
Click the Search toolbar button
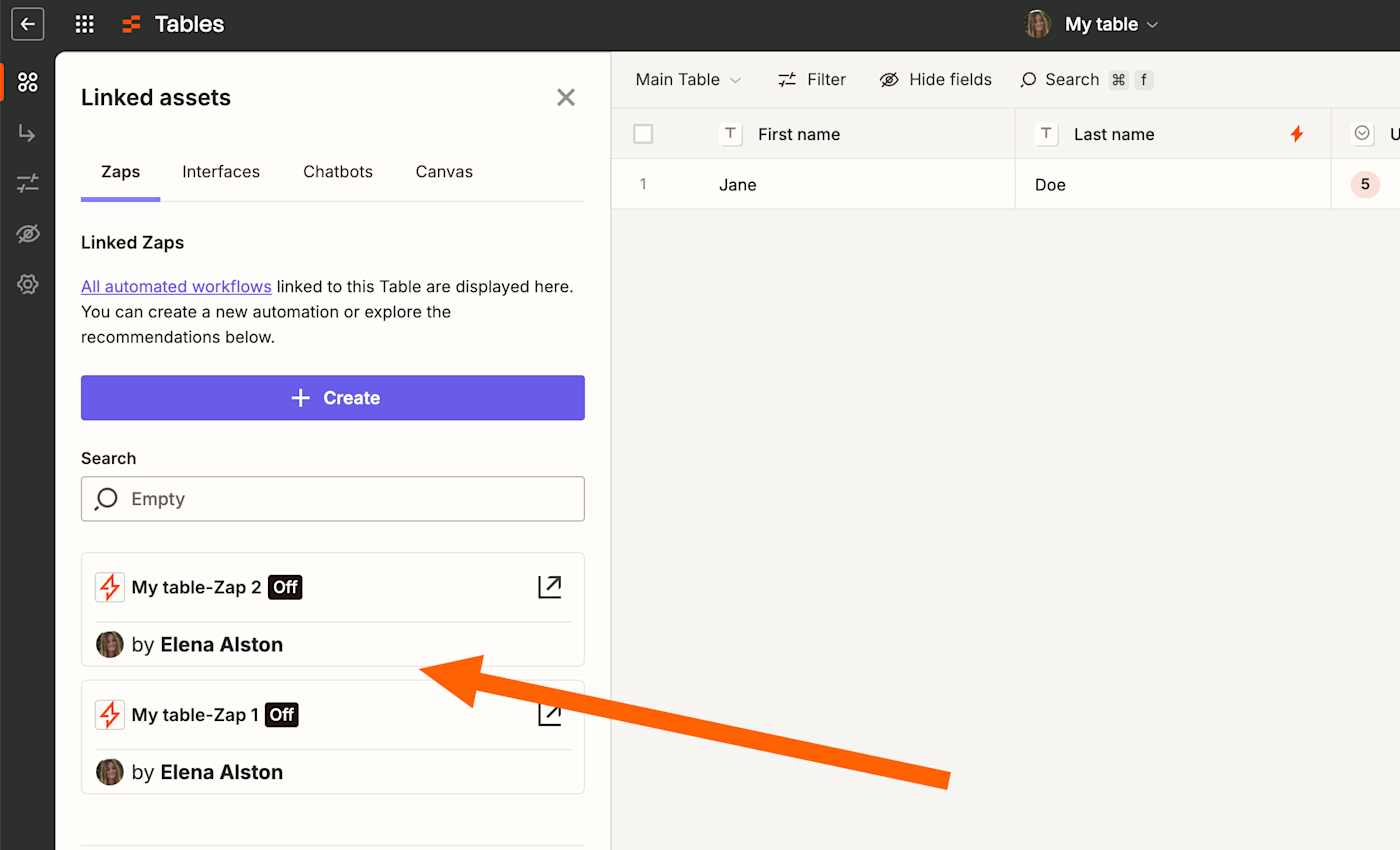pos(1086,80)
